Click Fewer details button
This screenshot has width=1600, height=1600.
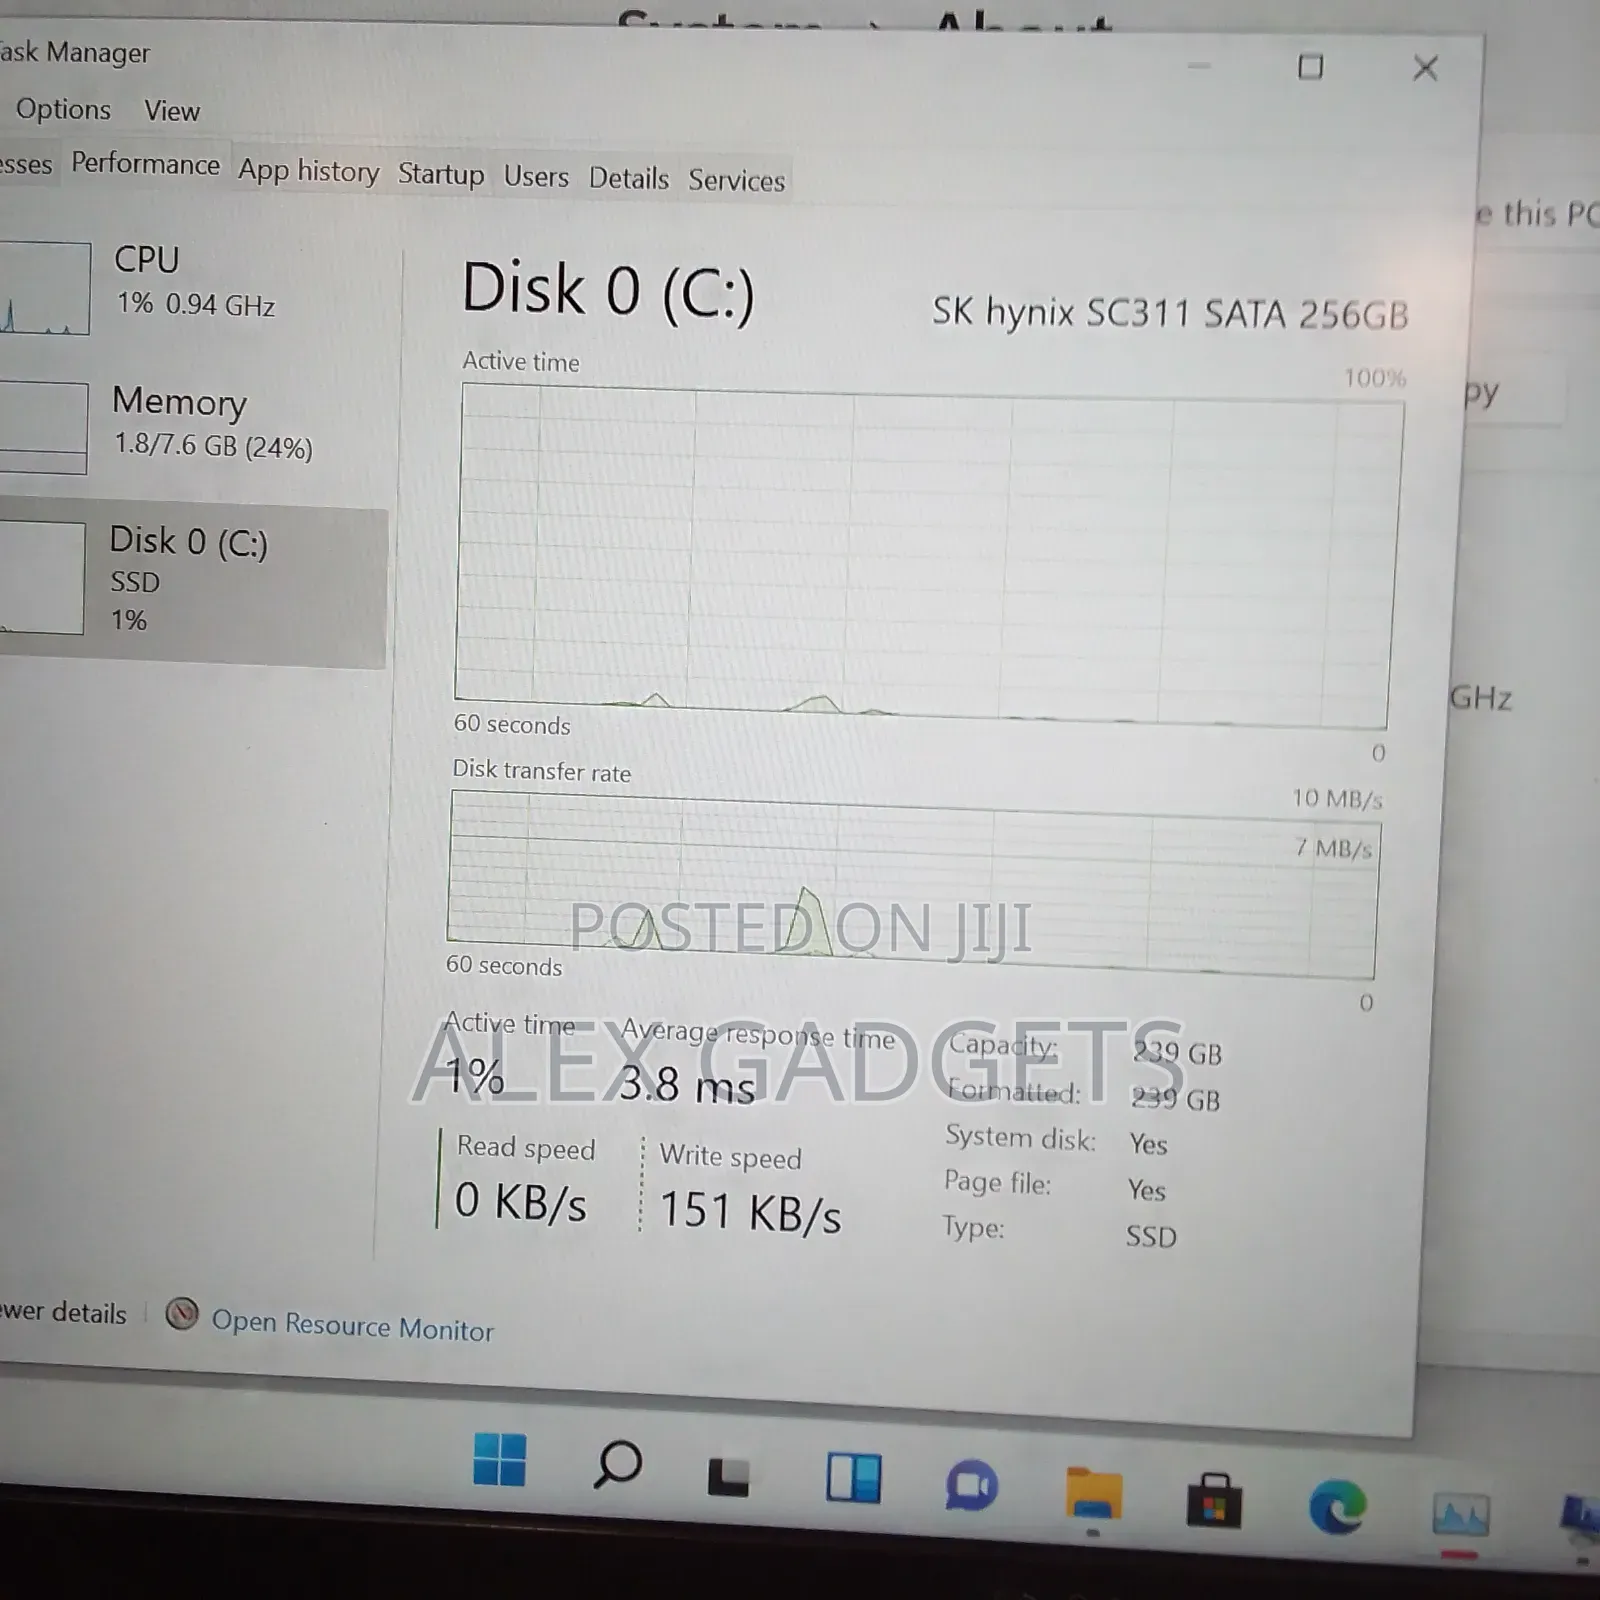pos(63,1312)
